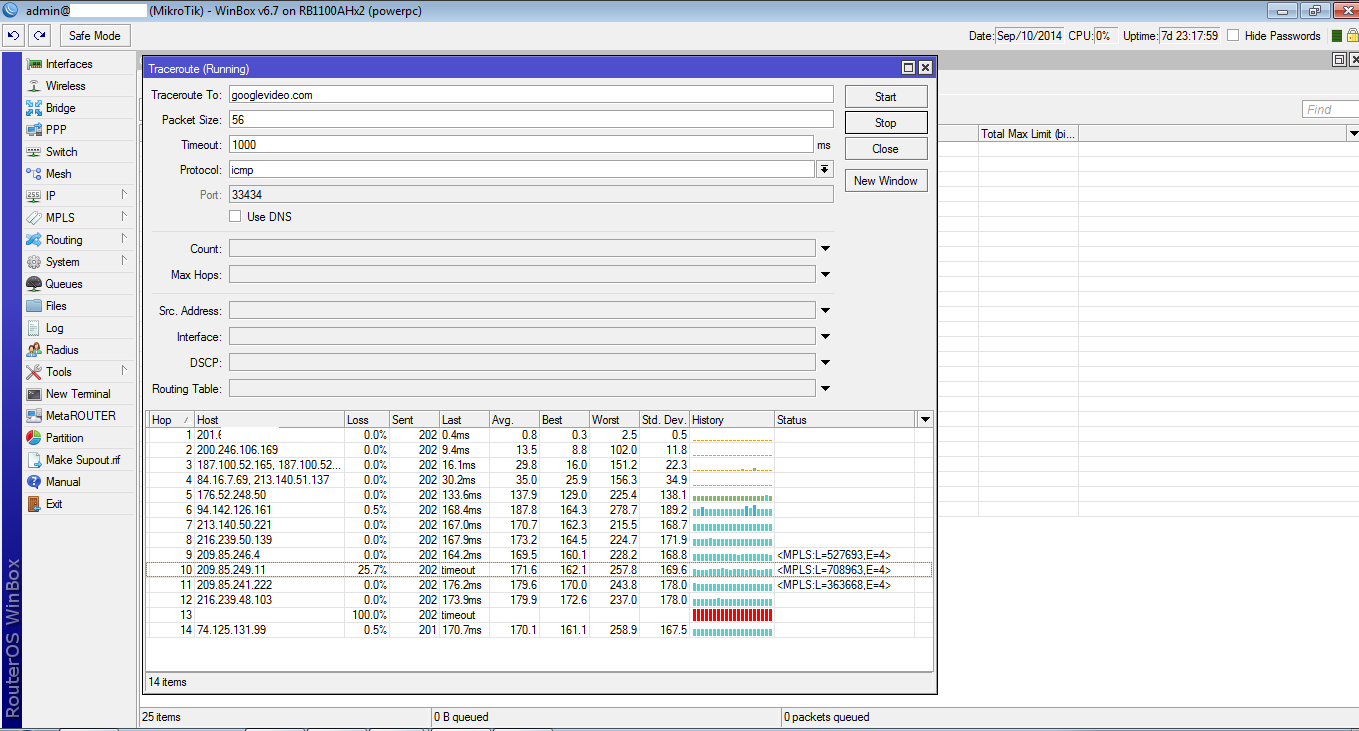The image size is (1359, 731).
Task: Enable the Use DNS checkbox
Action: (235, 216)
